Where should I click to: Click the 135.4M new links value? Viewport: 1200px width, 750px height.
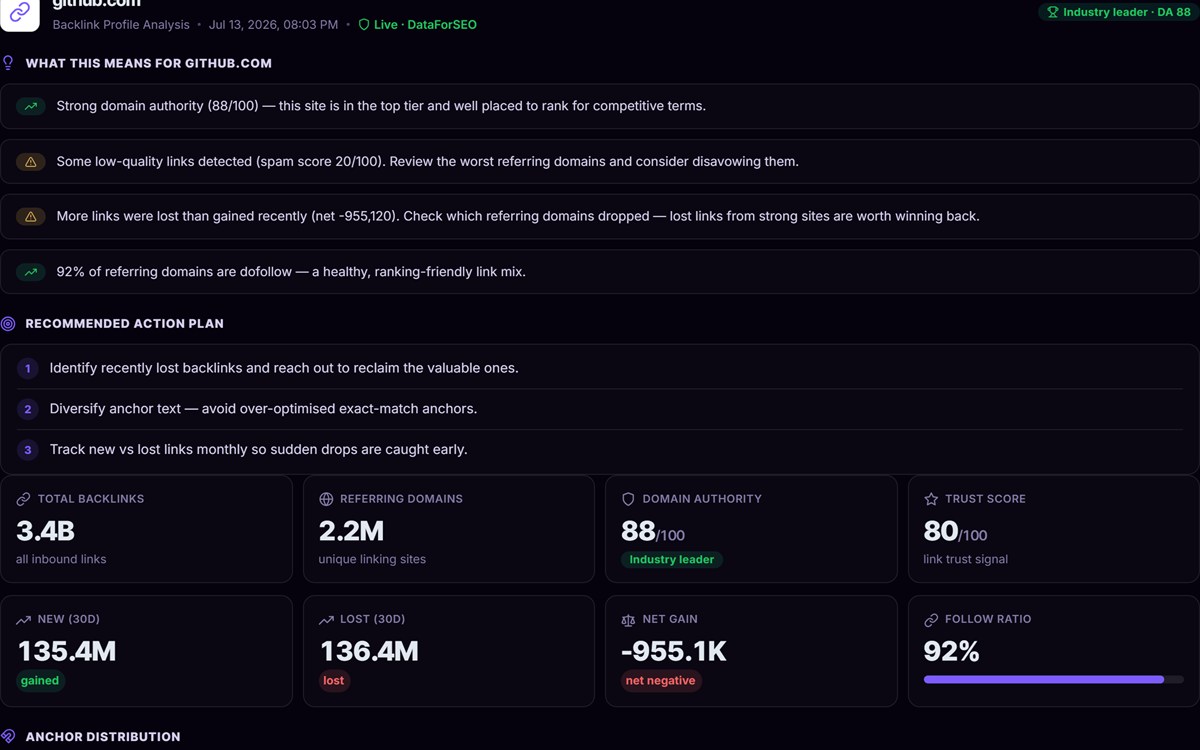tap(67, 652)
